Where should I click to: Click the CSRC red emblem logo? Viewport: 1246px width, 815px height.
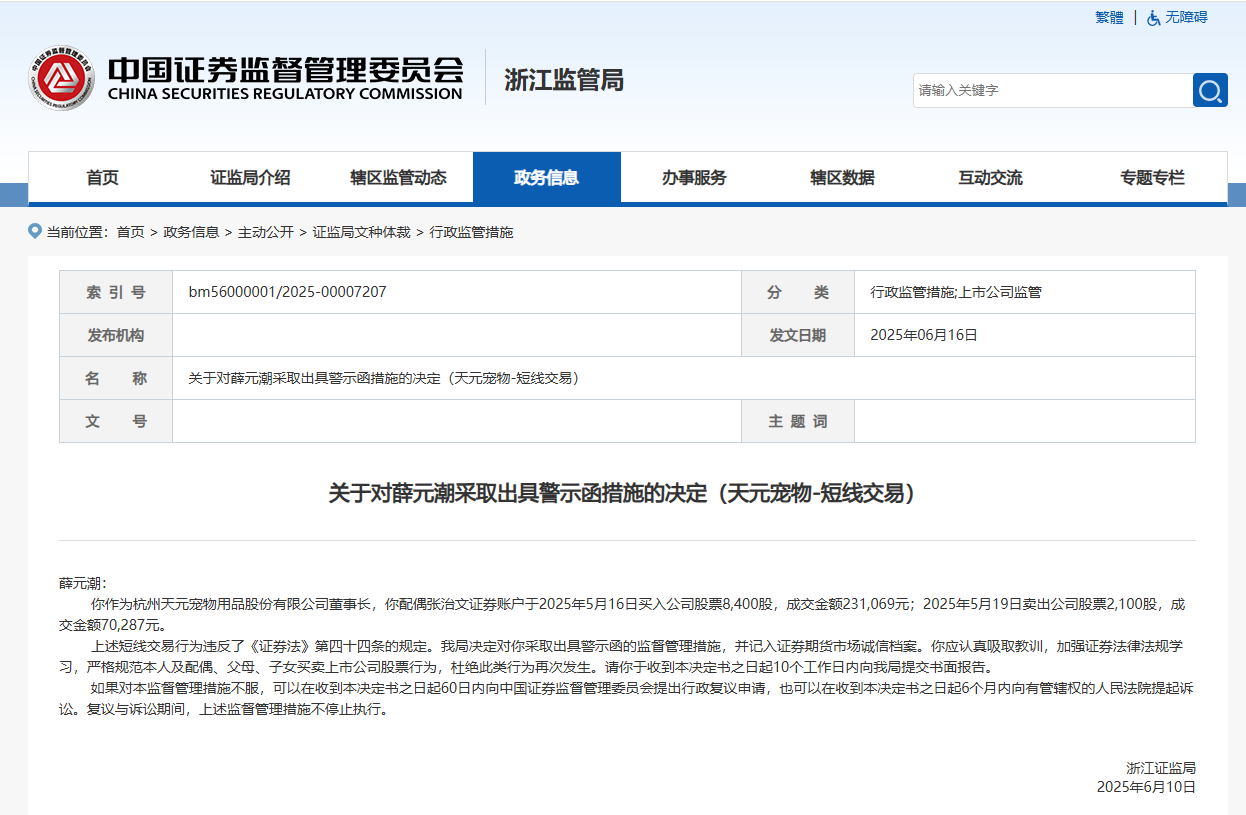(61, 78)
